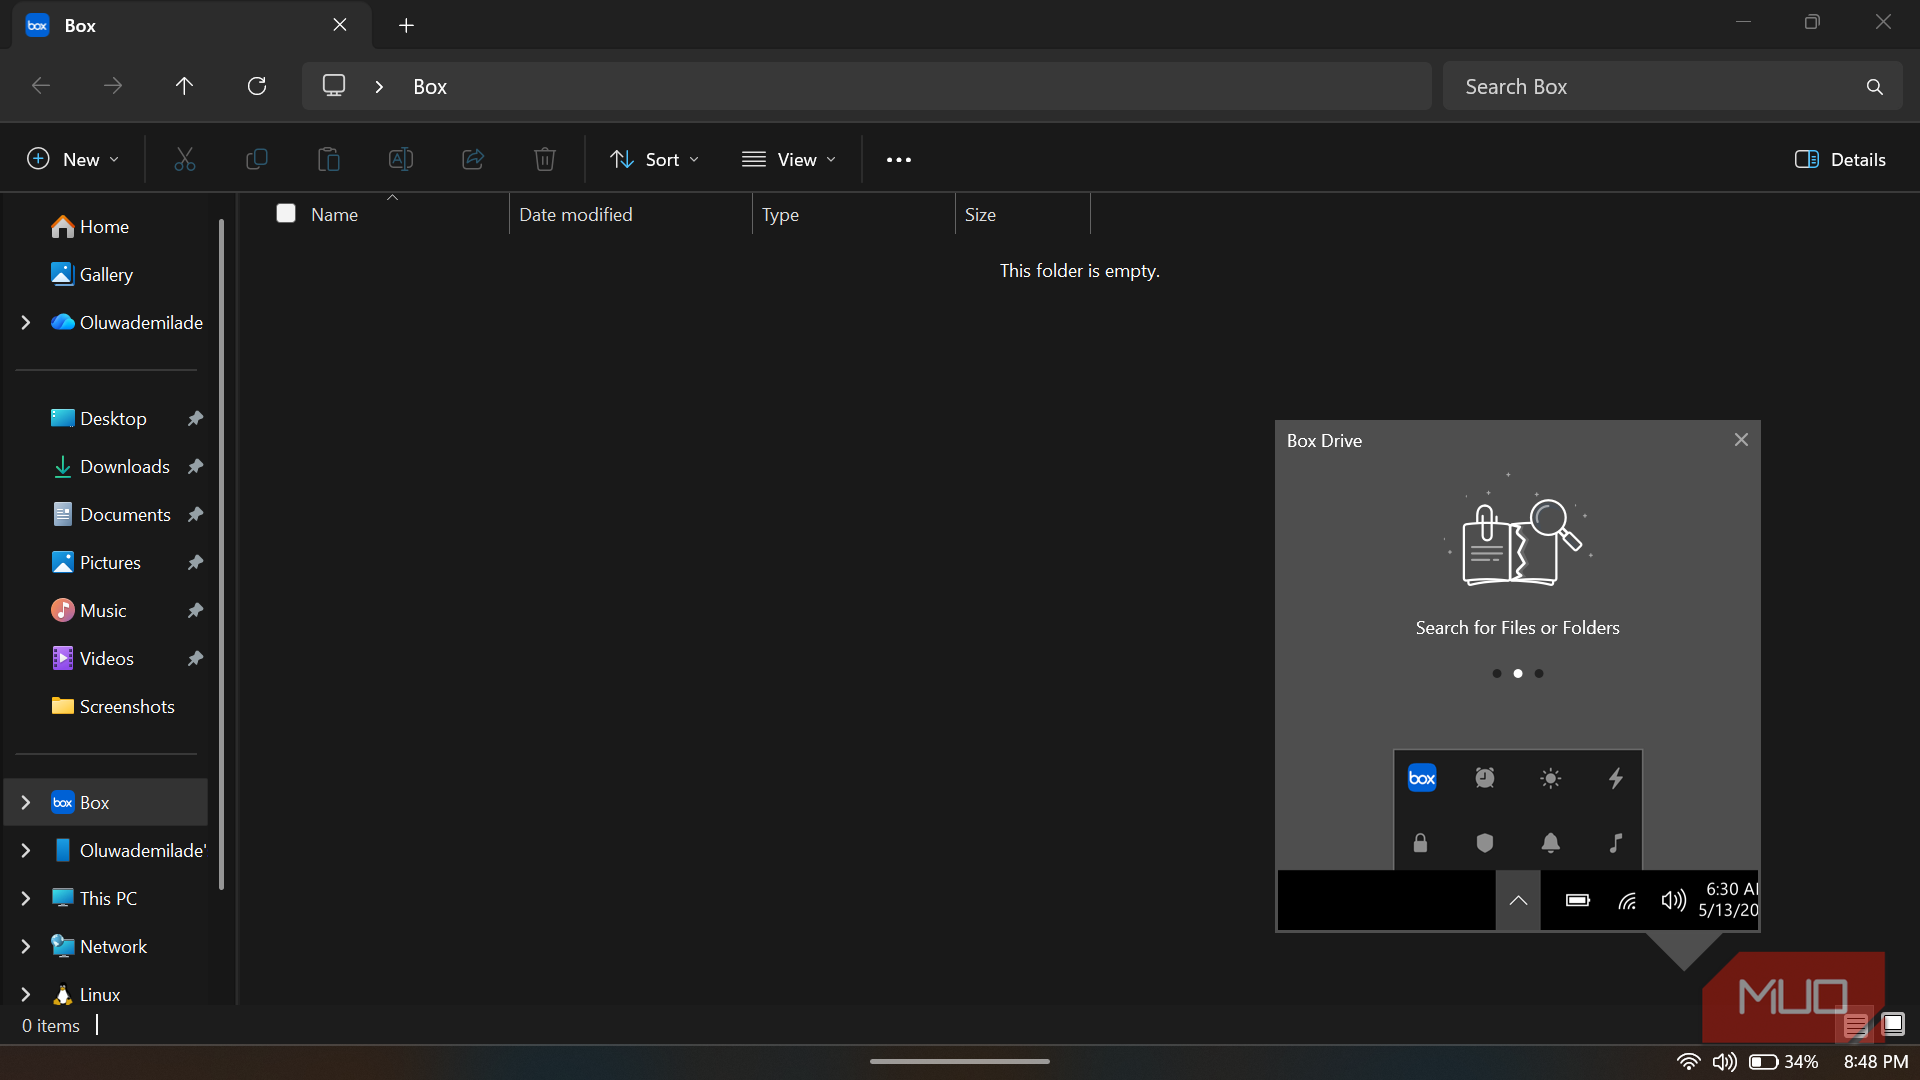Click the Rename icon in the toolbar
Image resolution: width=1920 pixels, height=1080 pixels.
(x=401, y=159)
